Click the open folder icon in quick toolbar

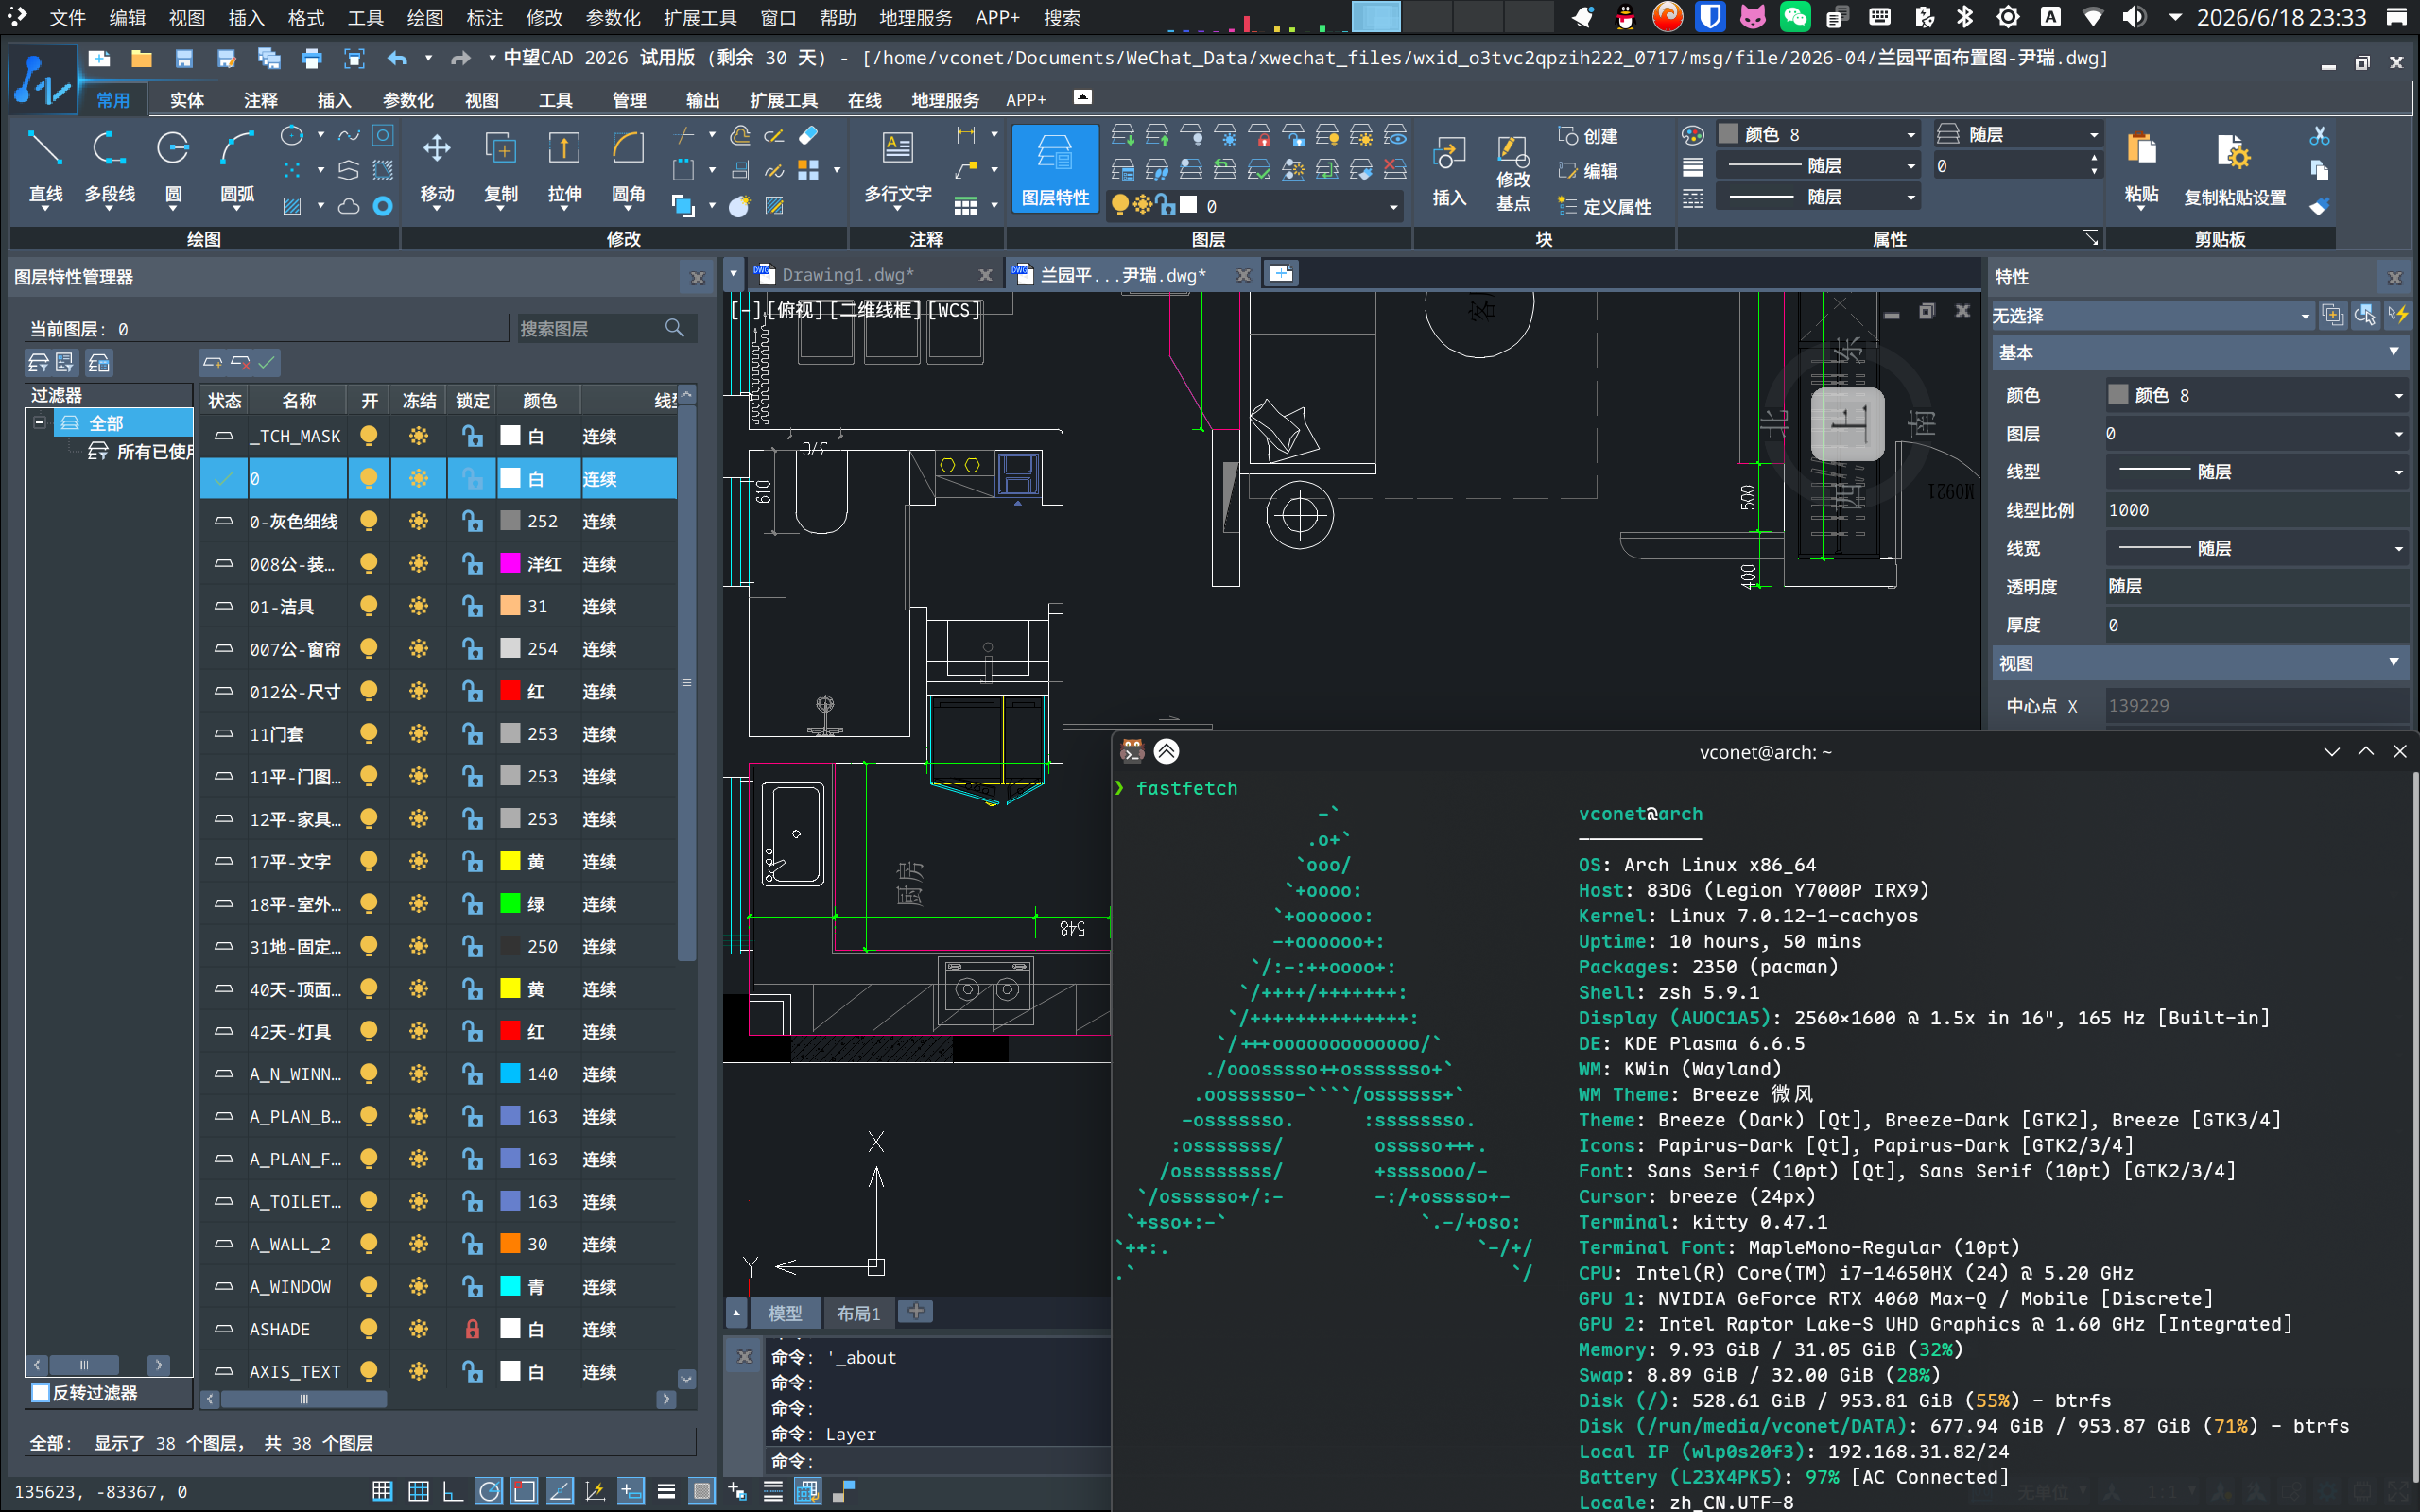pos(142,59)
